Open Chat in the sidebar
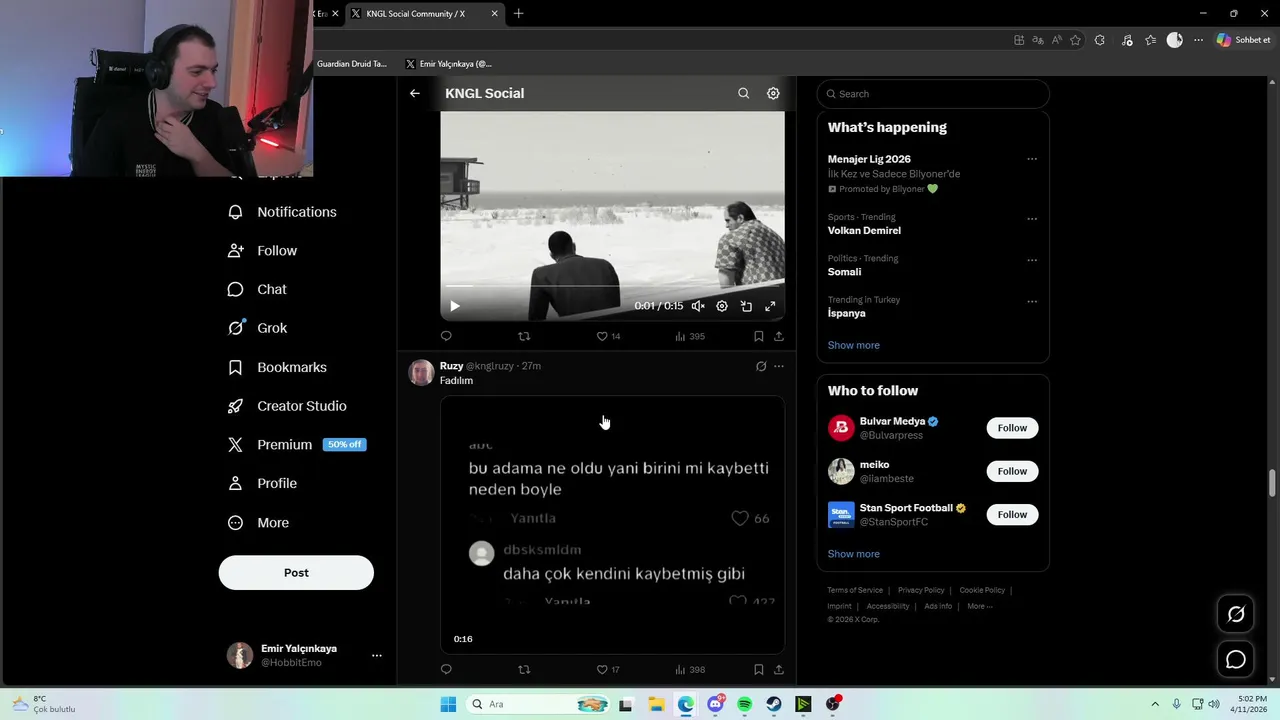Screen dimensions: 1280x720 pyautogui.click(x=257, y=289)
